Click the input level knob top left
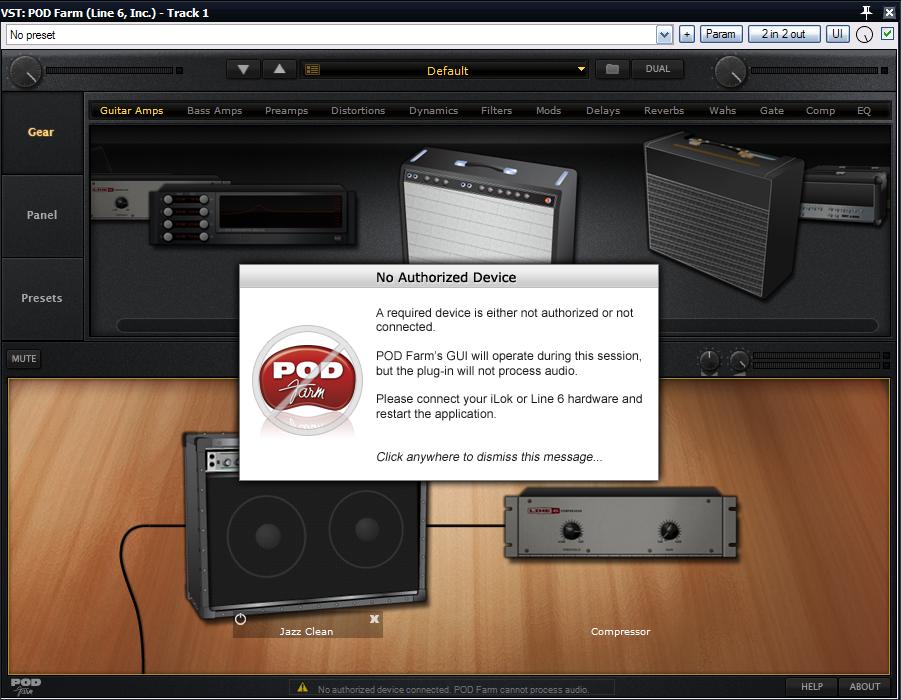901x700 pixels. point(25,70)
